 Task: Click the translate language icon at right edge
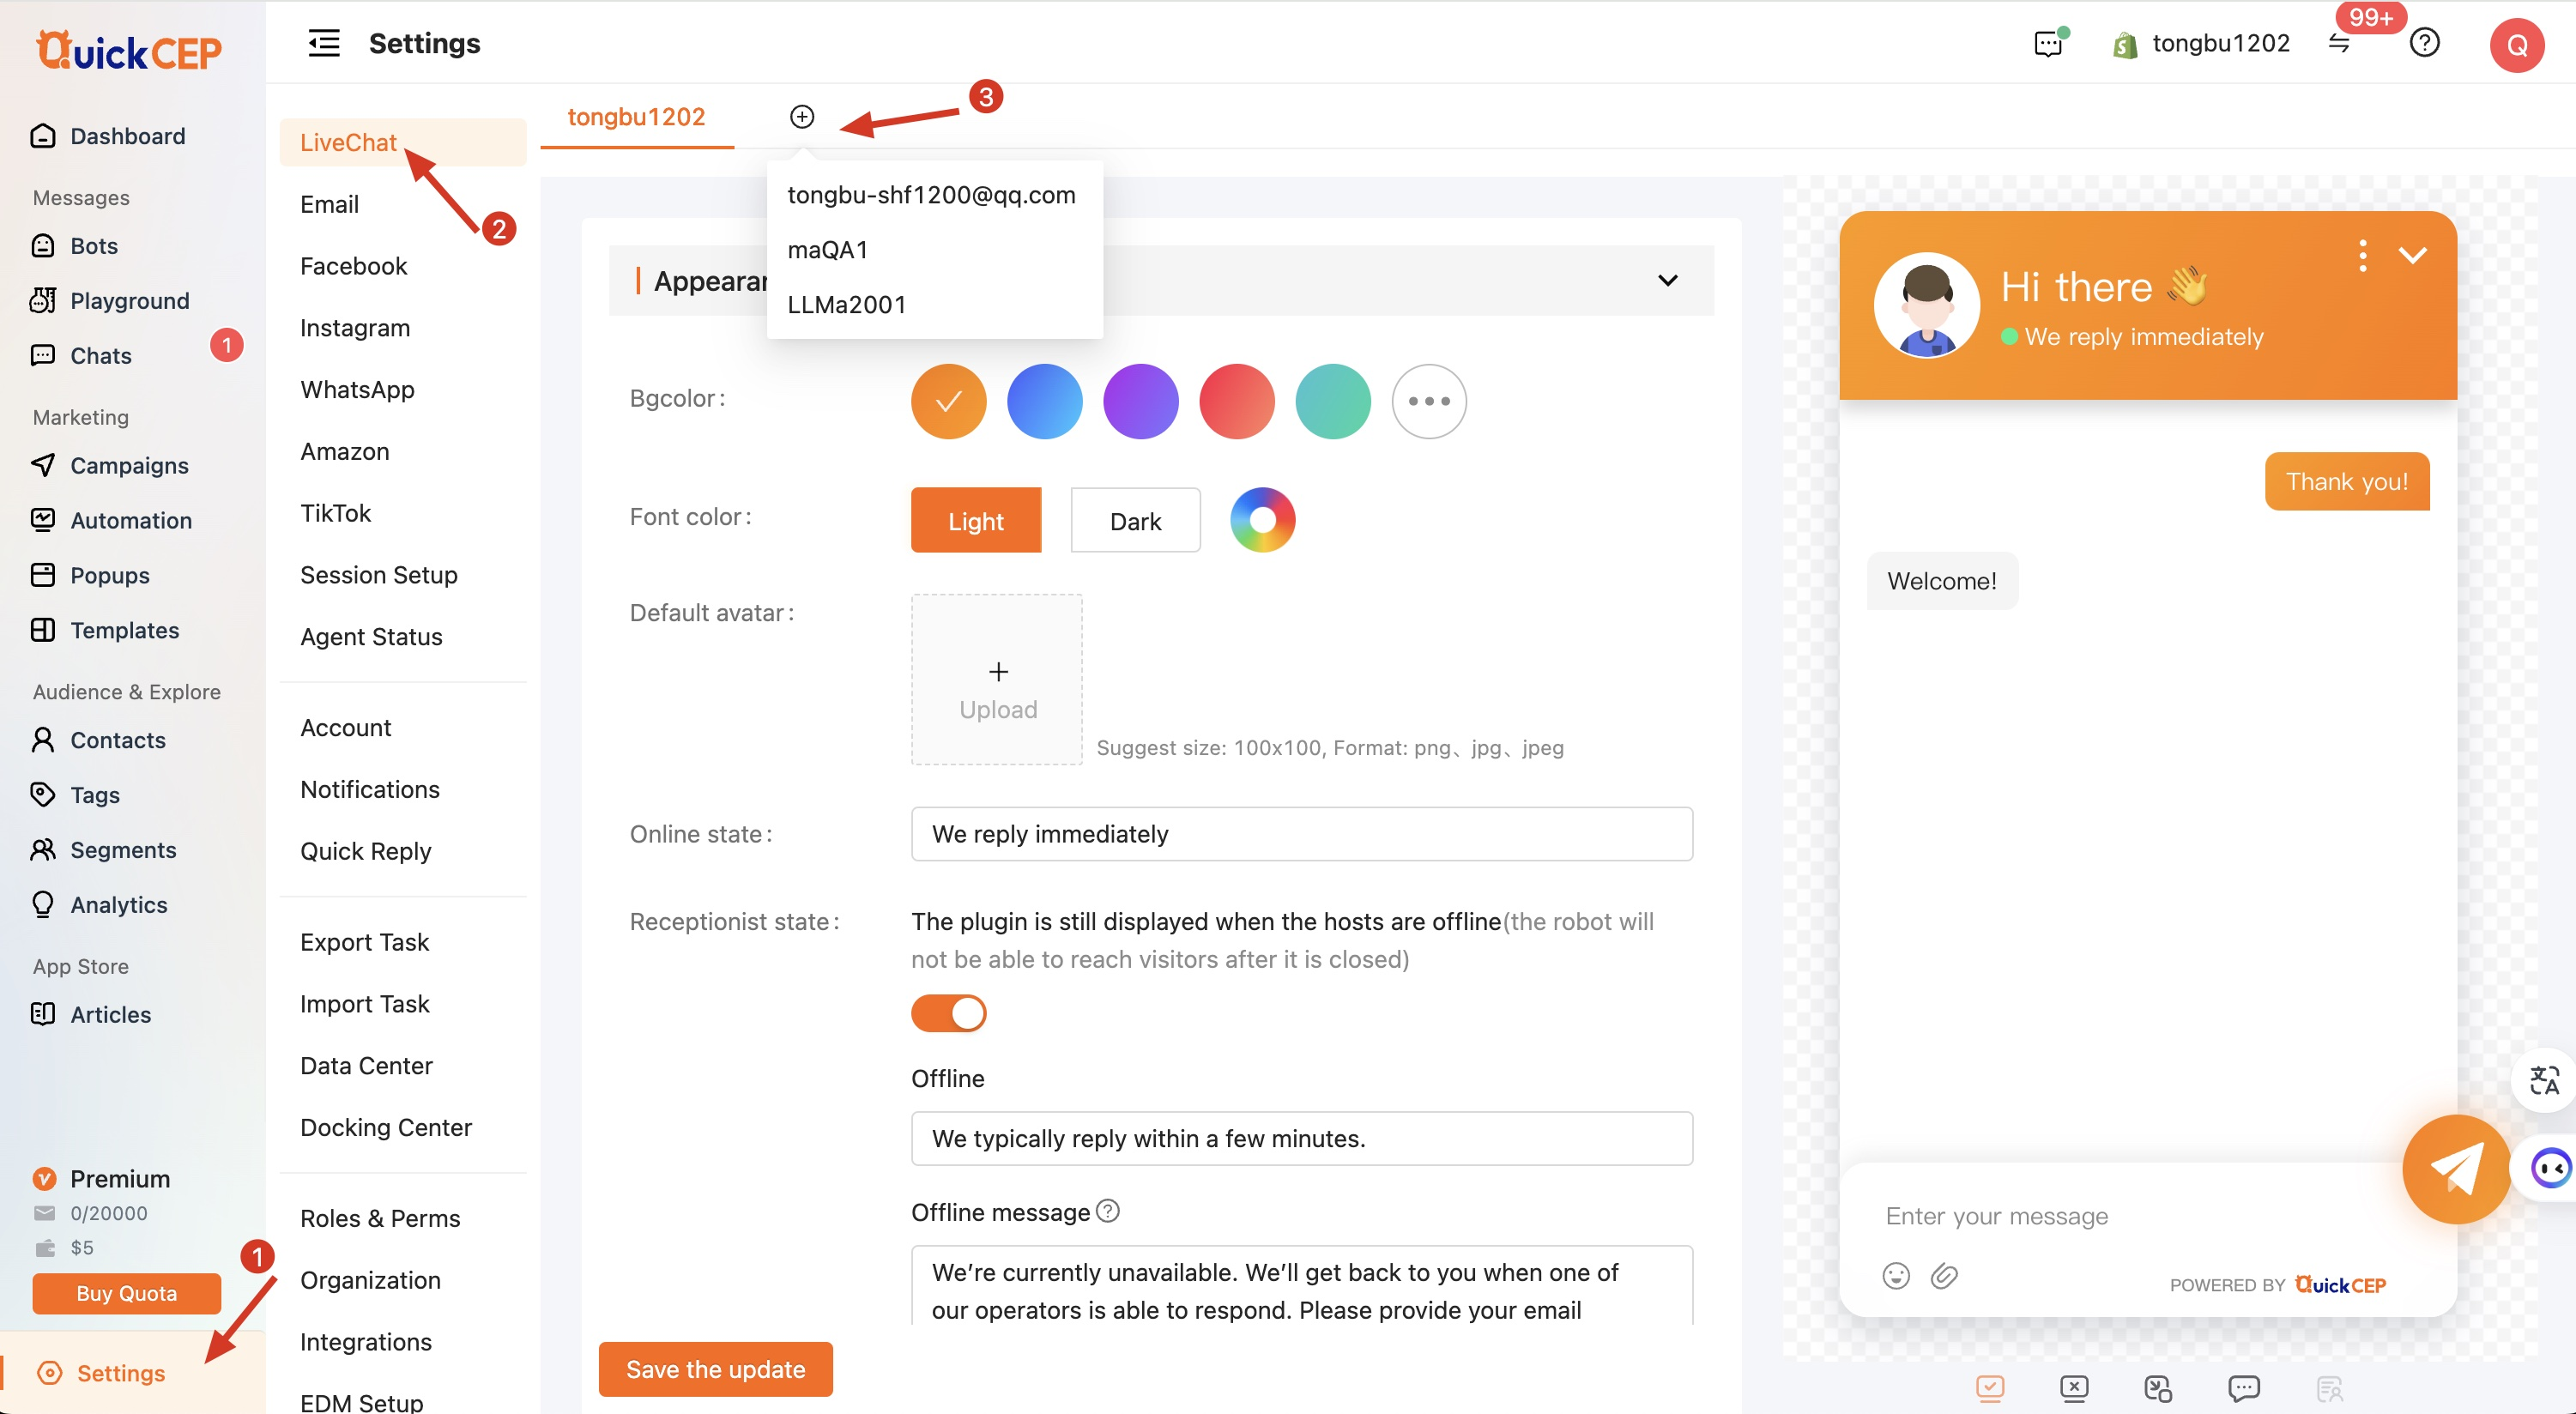point(2545,1080)
